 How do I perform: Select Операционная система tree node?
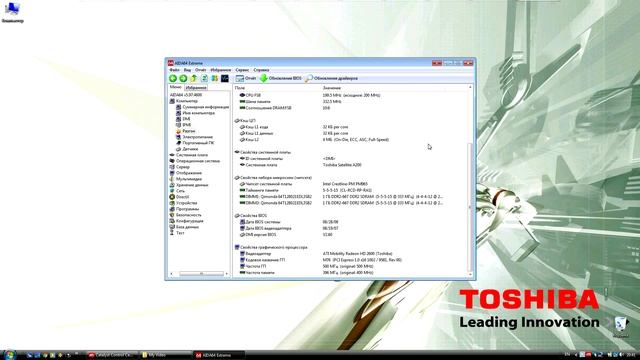(195, 161)
